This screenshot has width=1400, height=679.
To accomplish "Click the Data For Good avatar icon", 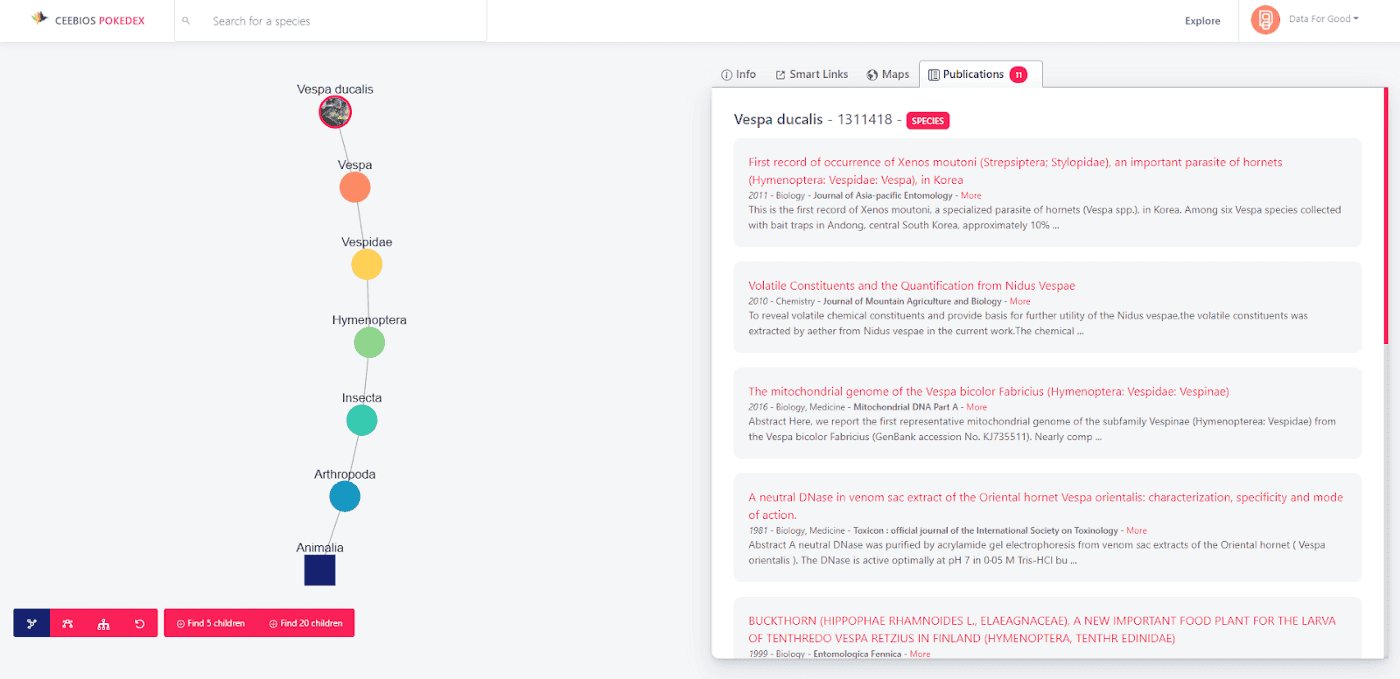I will 1265,20.
